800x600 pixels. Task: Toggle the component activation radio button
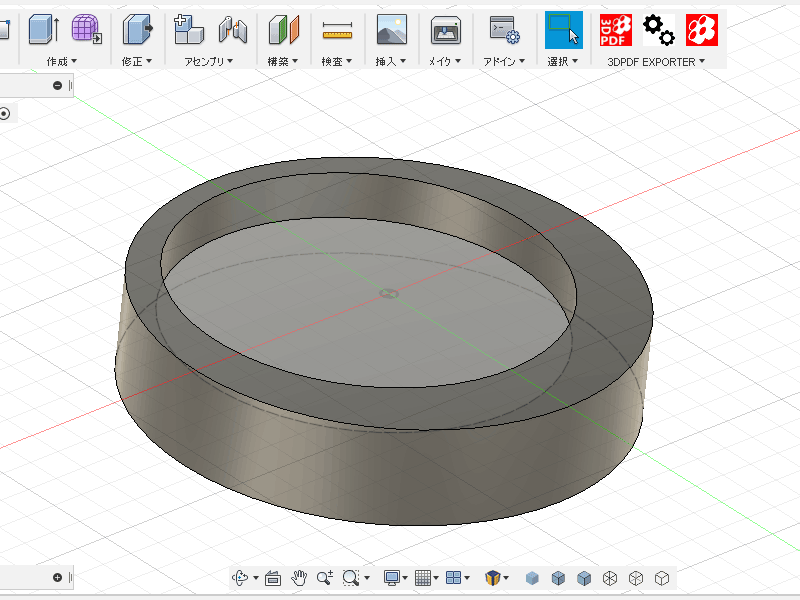5,113
